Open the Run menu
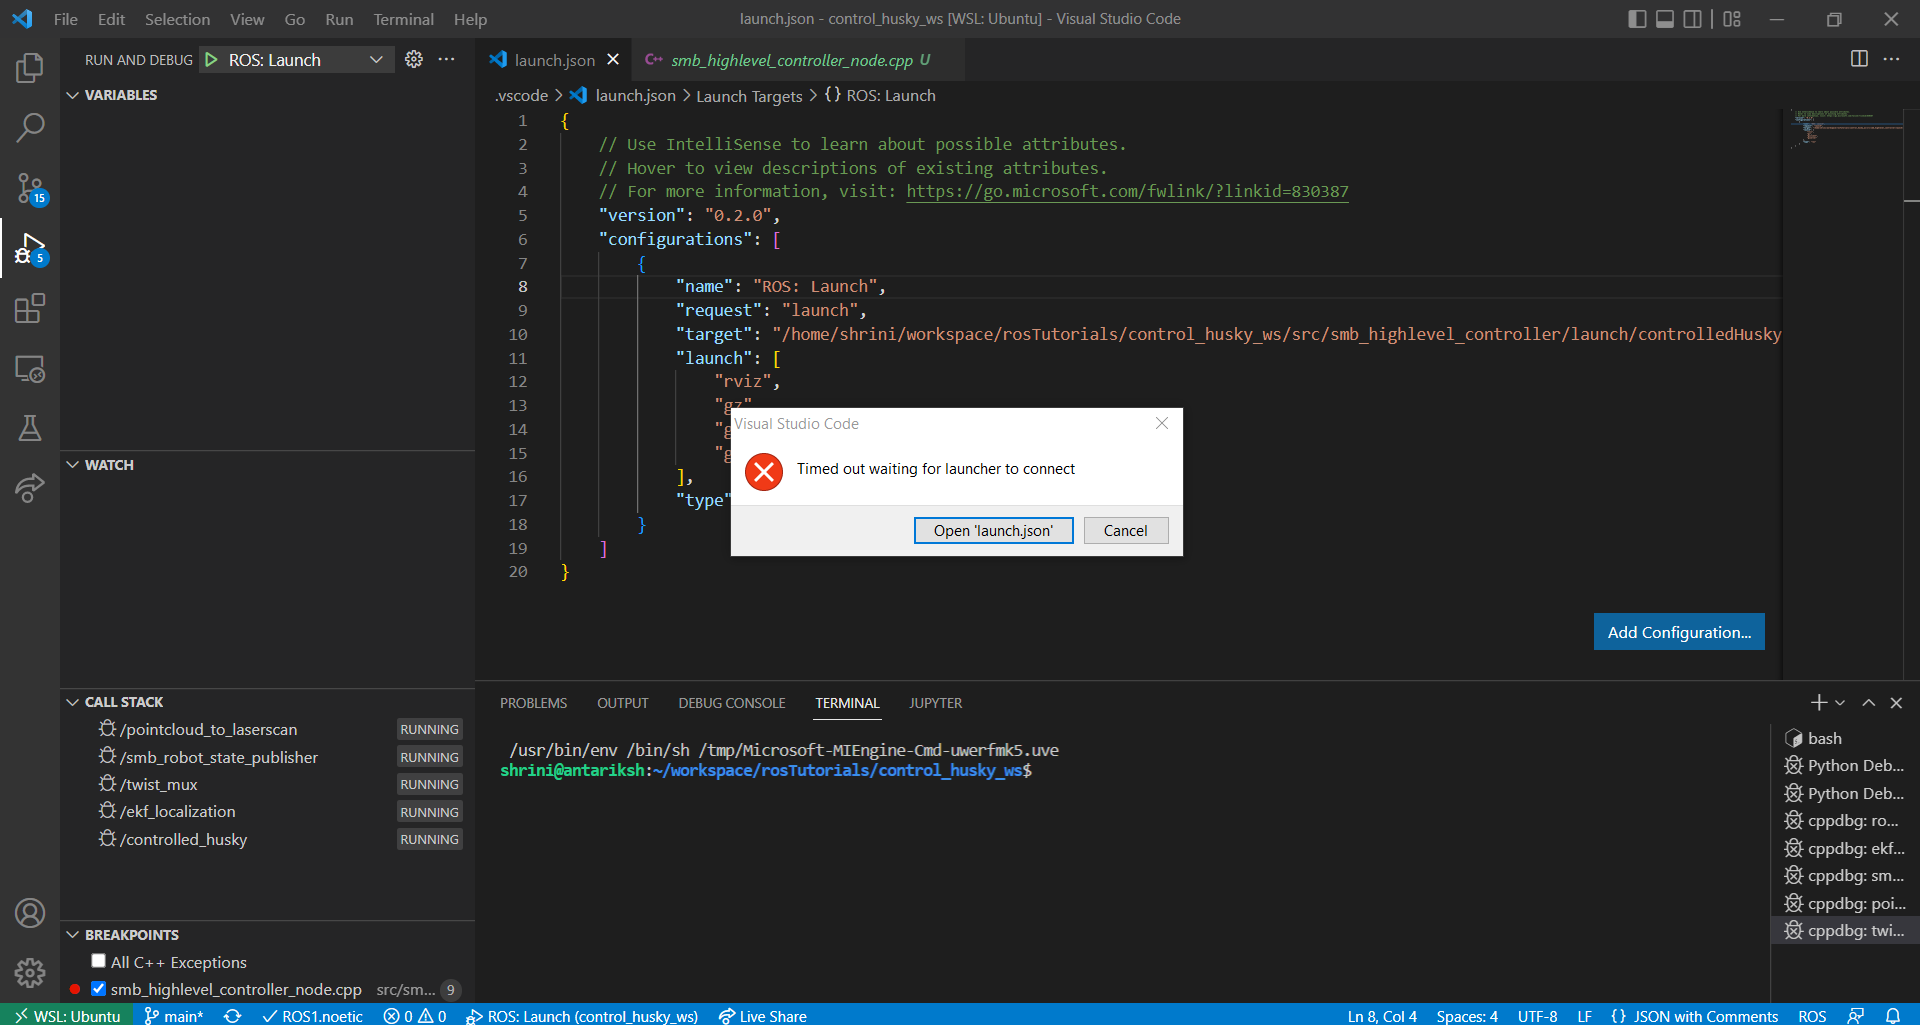The width and height of the screenshot is (1920, 1025). pyautogui.click(x=339, y=19)
